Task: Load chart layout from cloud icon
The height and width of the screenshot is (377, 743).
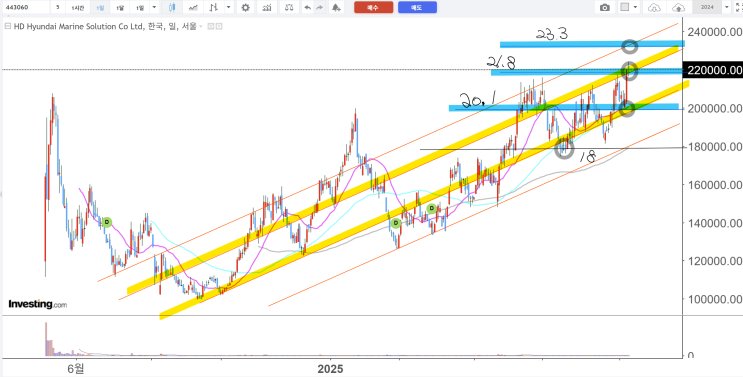Action: 654,7
